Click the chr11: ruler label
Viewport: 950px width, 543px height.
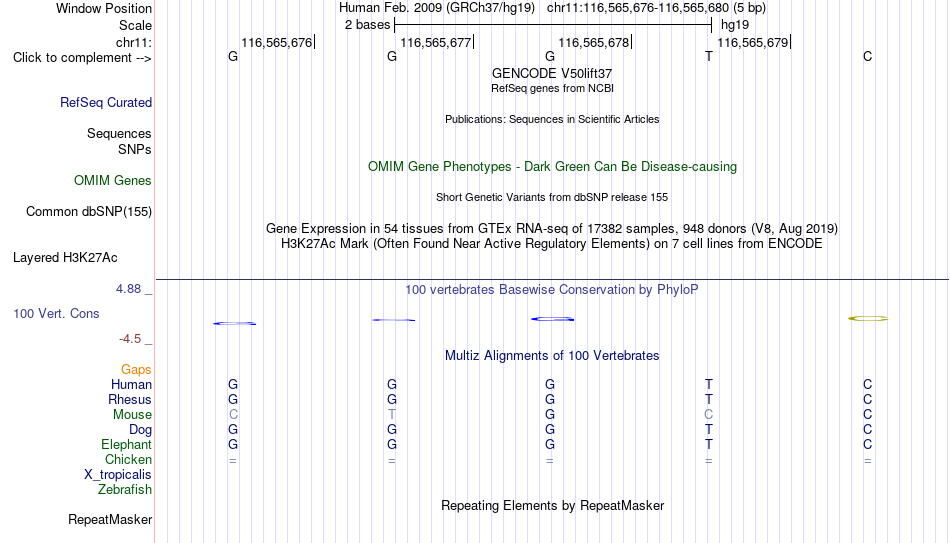tap(133, 42)
